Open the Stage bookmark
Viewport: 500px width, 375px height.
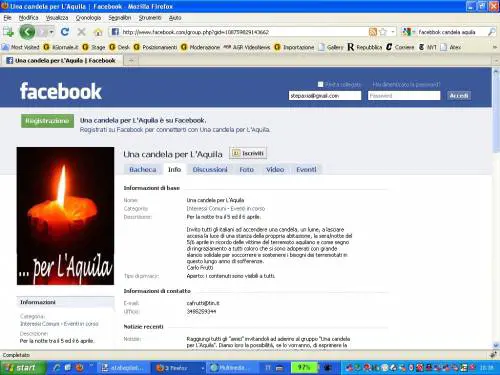point(94,47)
